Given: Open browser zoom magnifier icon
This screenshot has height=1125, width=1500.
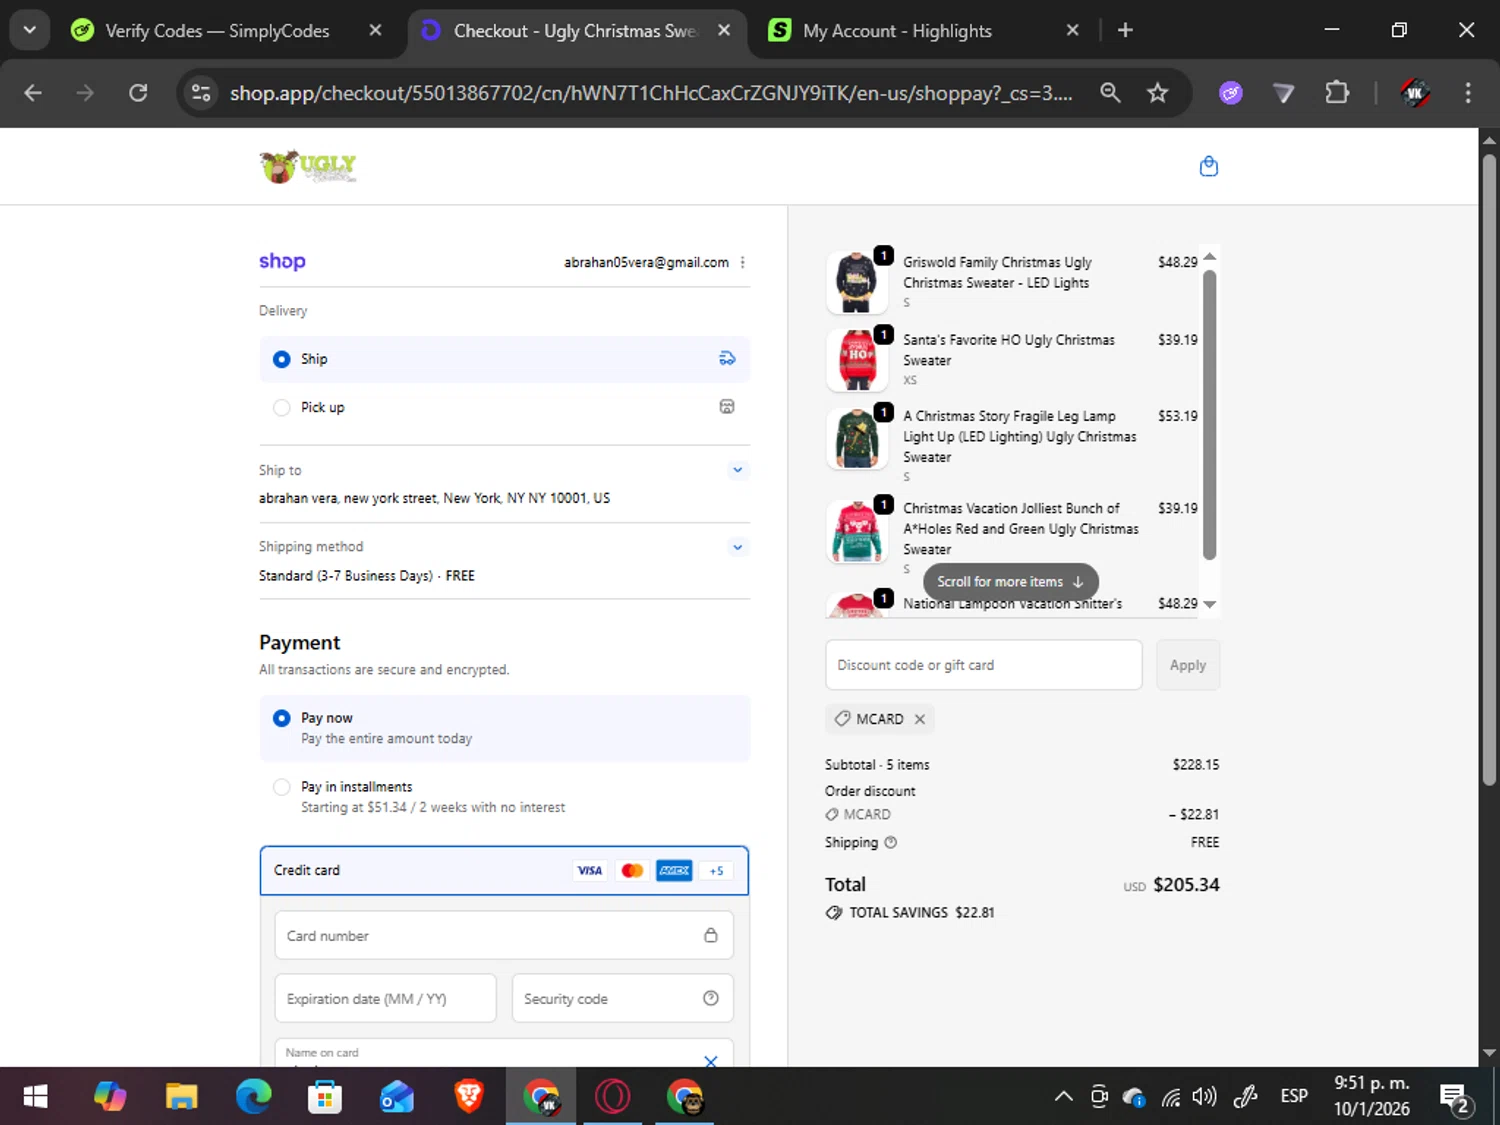Looking at the screenshot, I should click(1110, 93).
